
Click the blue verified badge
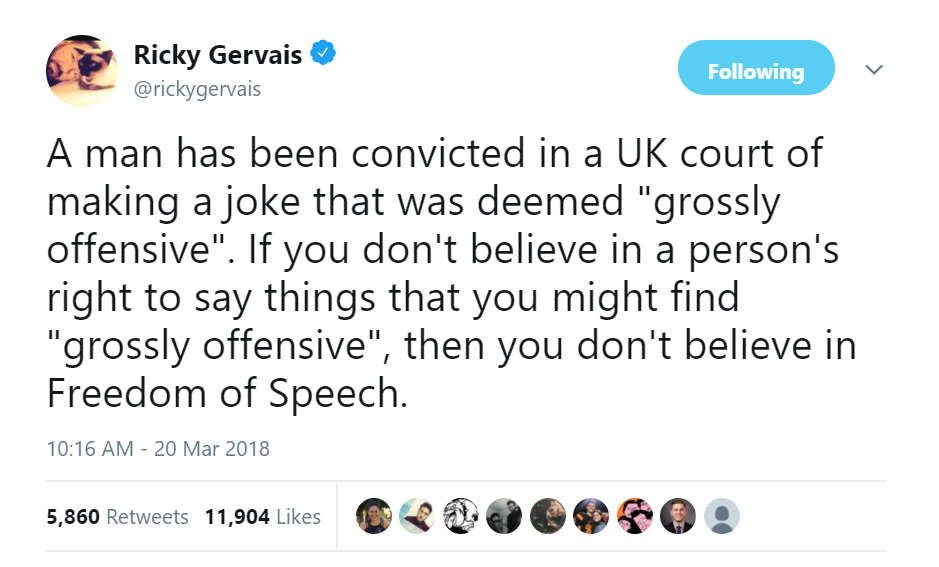[x=323, y=53]
